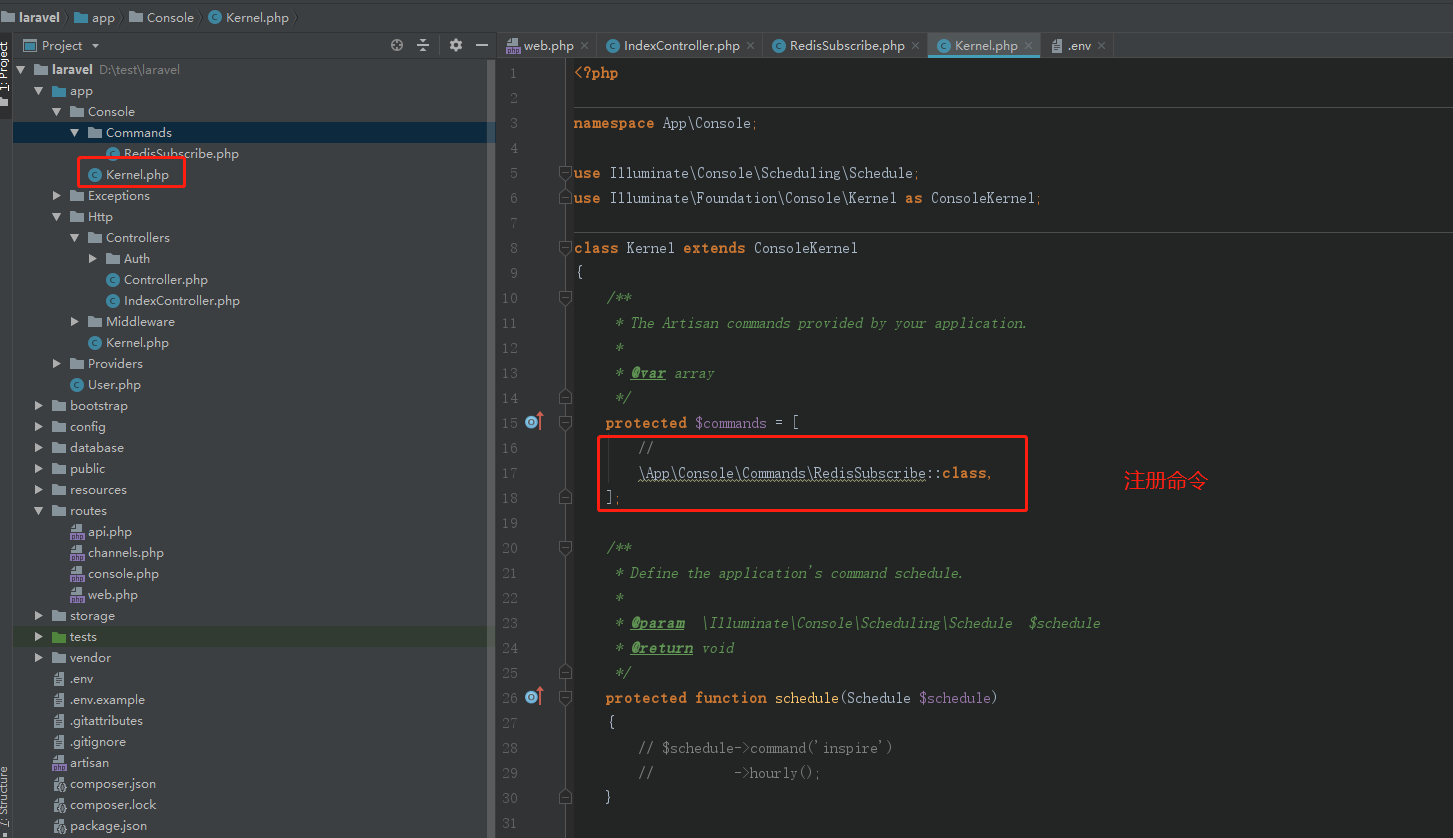Expand the Auth folder
The height and width of the screenshot is (838, 1453).
point(93,259)
